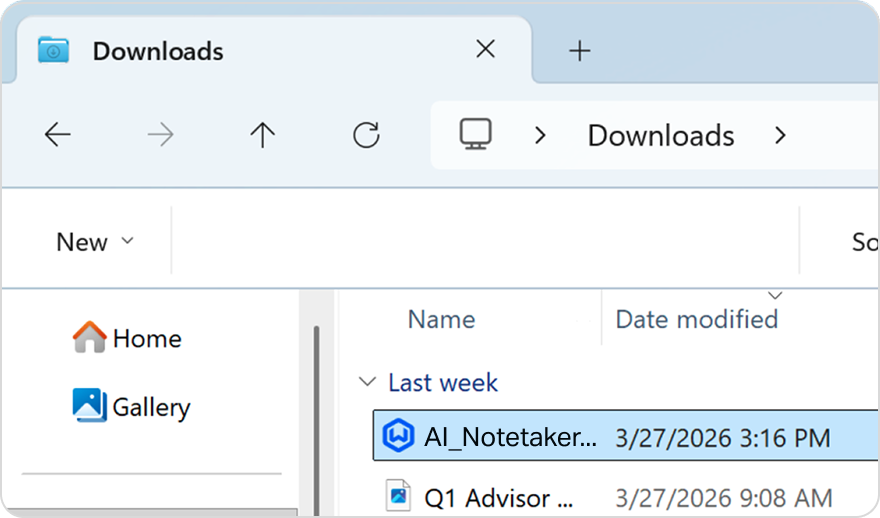Click the Q1 Advisor image file icon
Image resolution: width=880 pixels, height=518 pixels.
tap(398, 496)
